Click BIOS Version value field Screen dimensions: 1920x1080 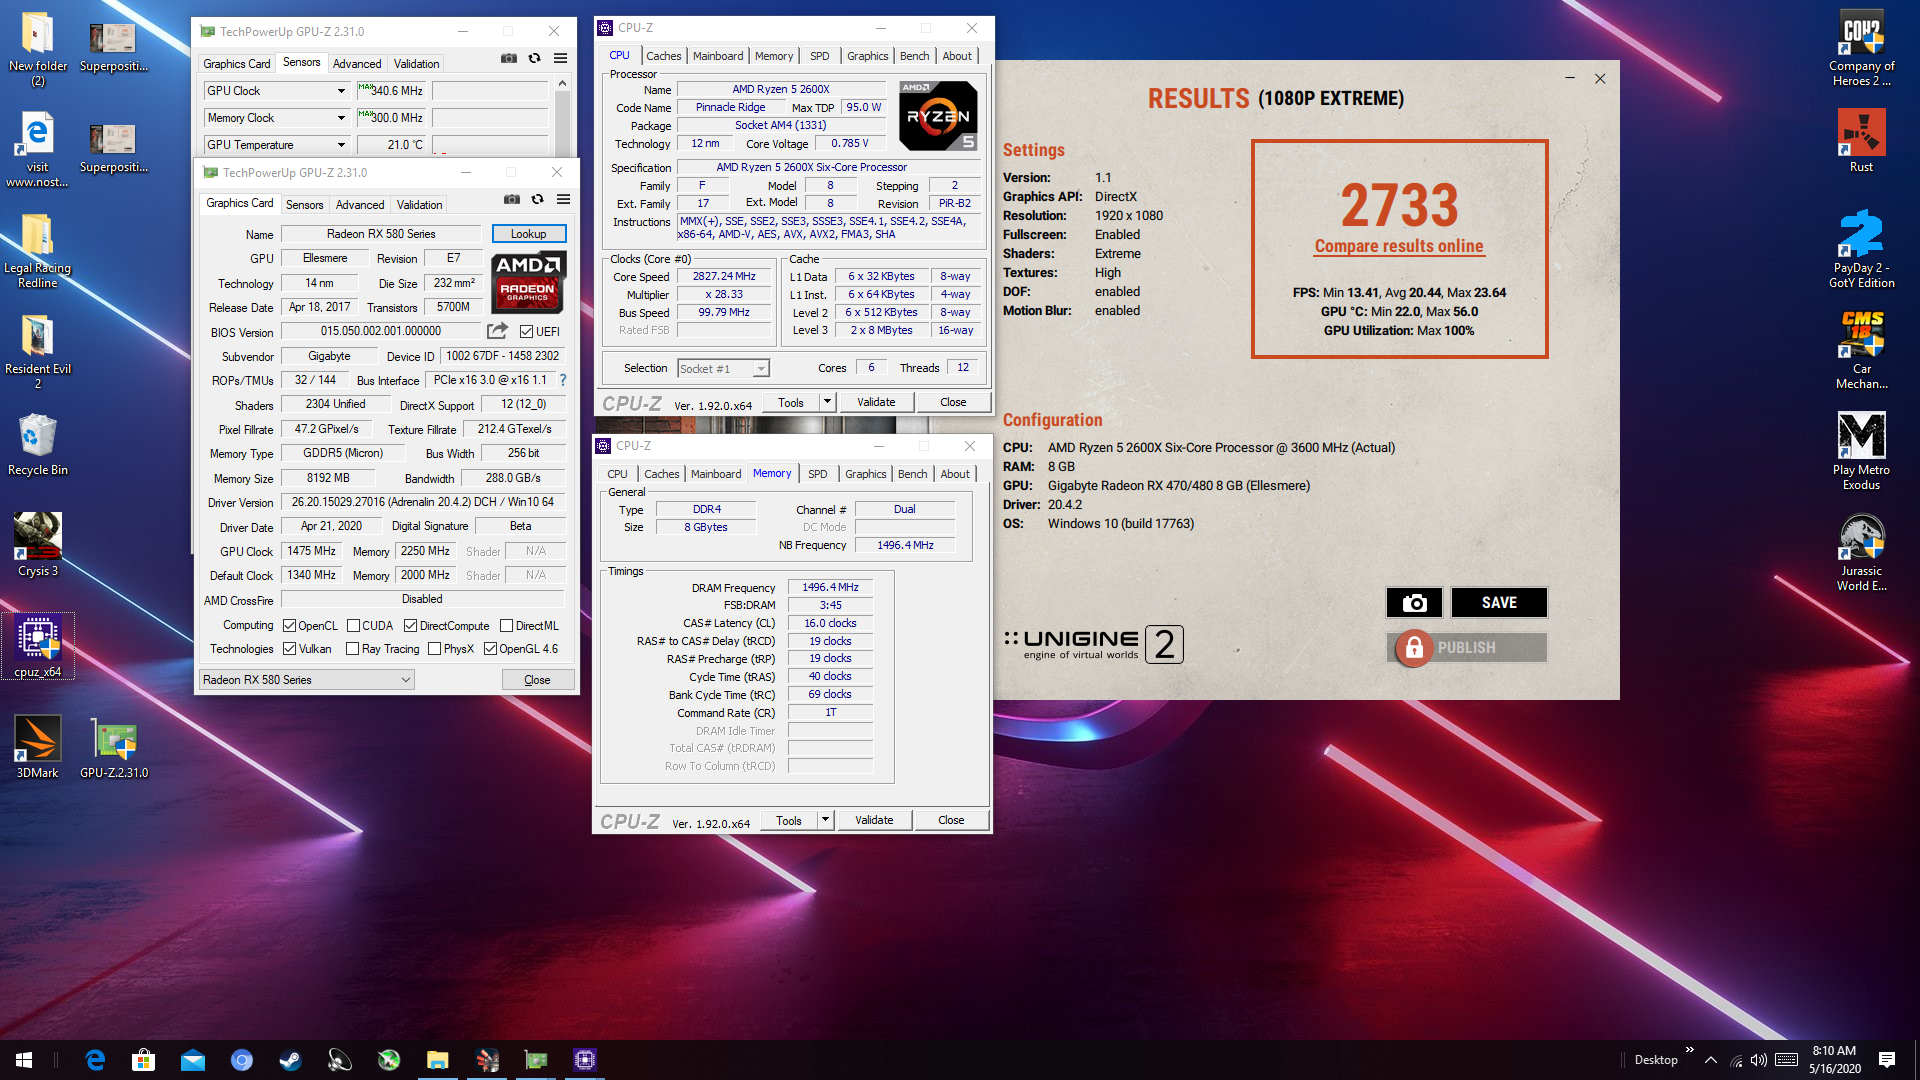point(381,331)
